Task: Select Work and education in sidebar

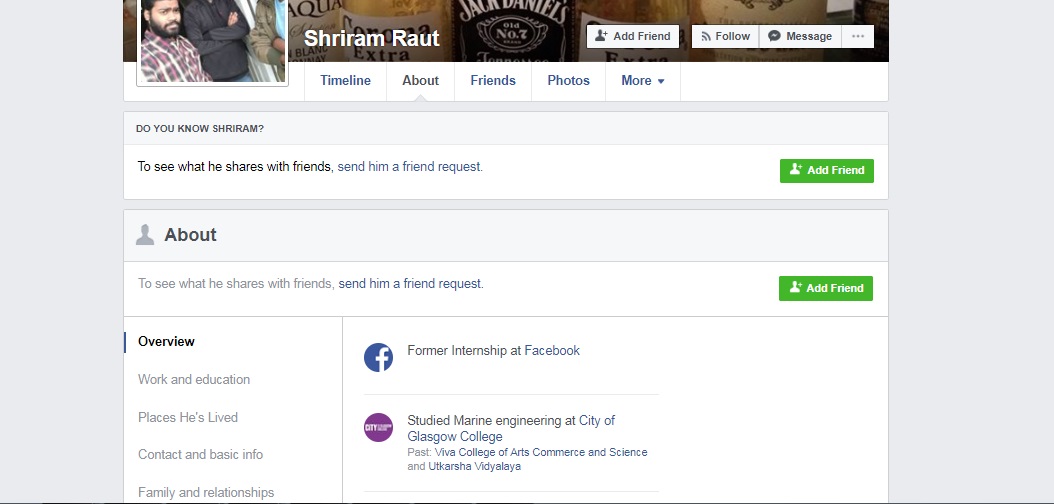Action: (194, 380)
